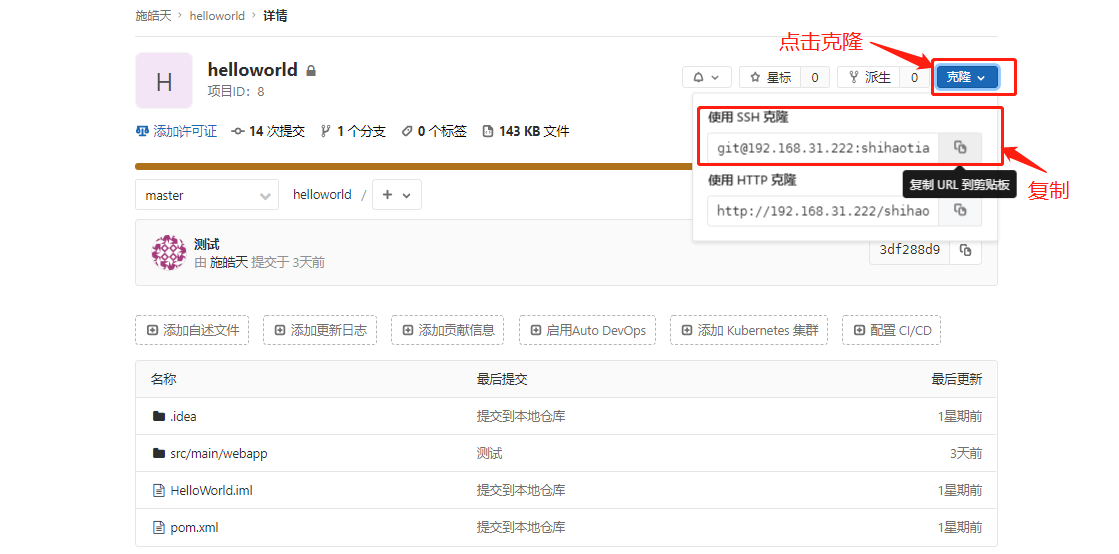Image resolution: width=1119 pixels, height=554 pixels.
Task: Click the 最后更新 column header
Action: click(956, 379)
